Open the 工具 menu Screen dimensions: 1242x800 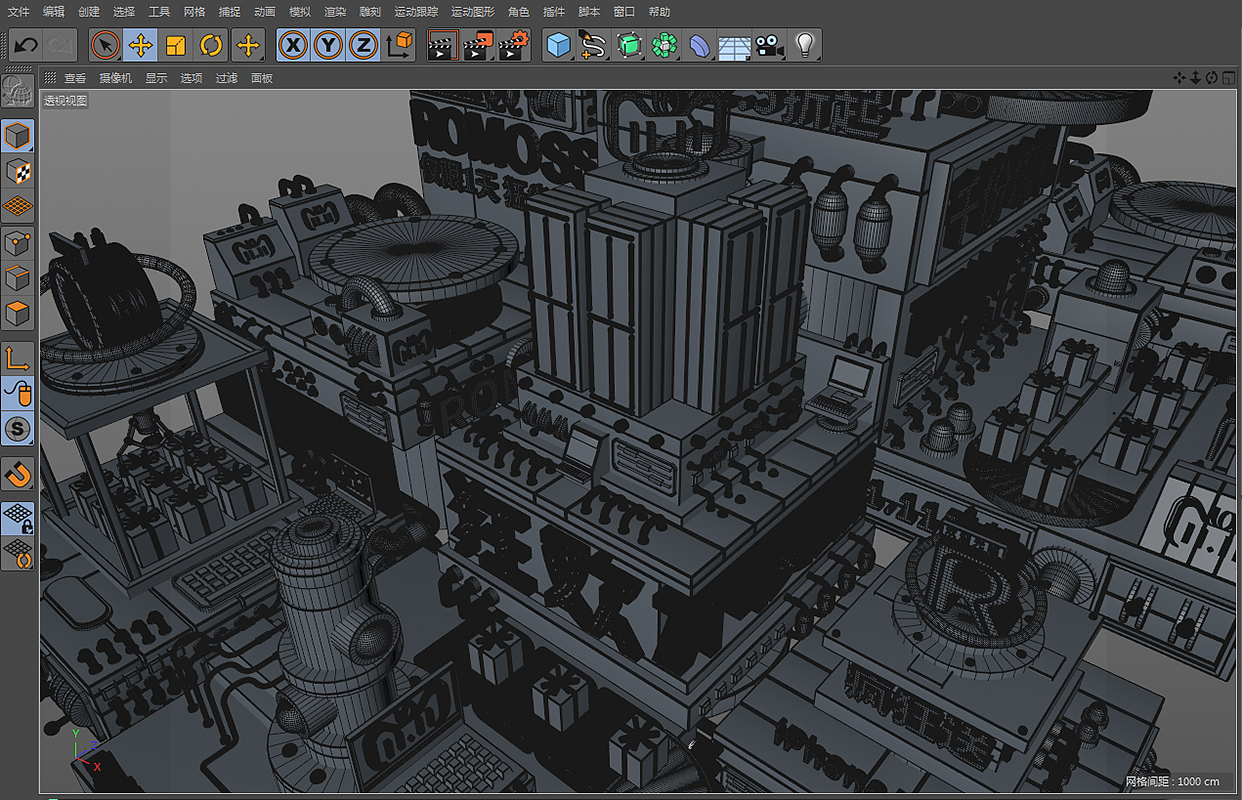(159, 12)
